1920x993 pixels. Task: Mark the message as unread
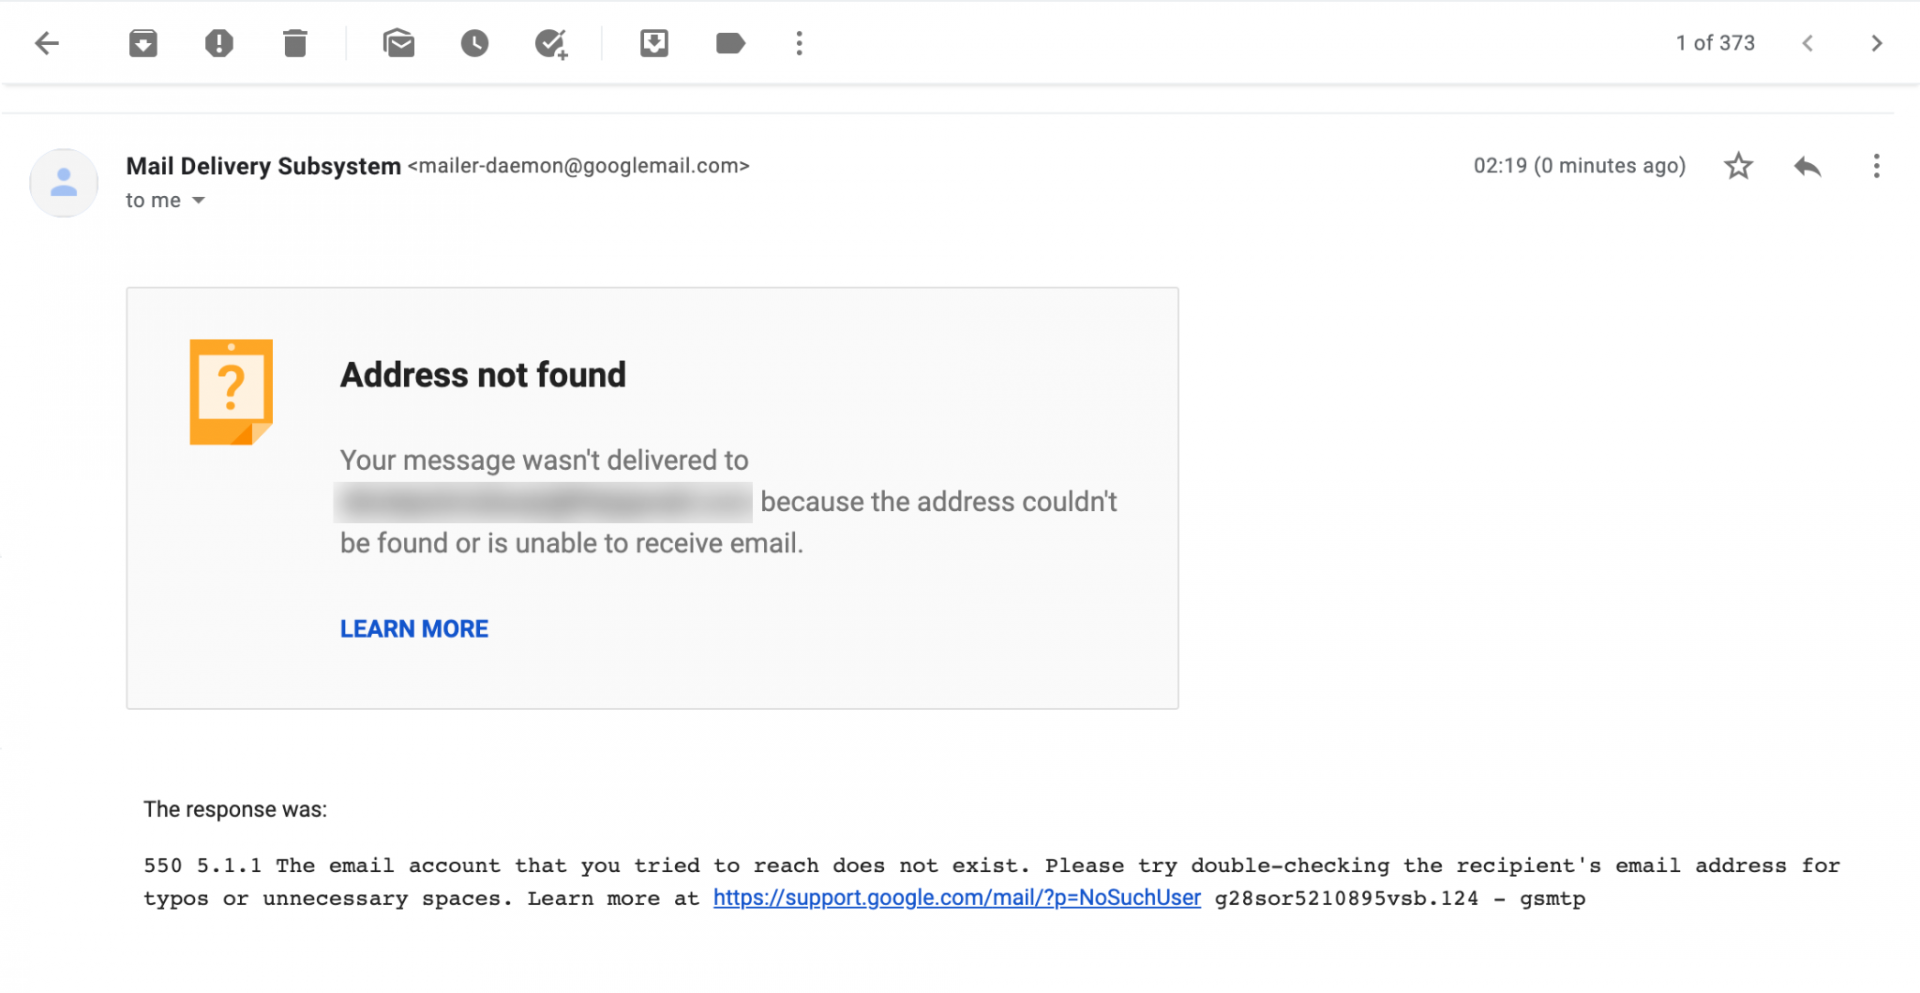coord(399,43)
